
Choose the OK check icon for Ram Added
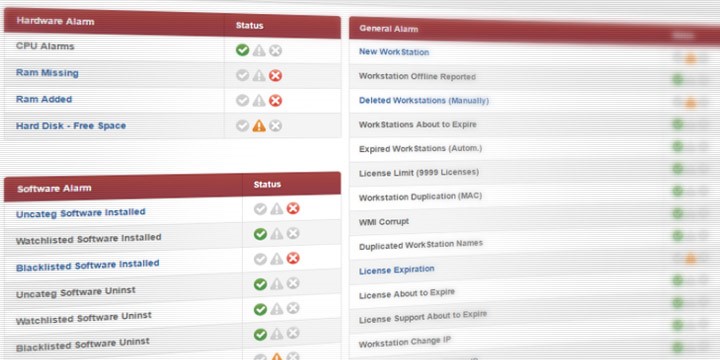pos(242,100)
